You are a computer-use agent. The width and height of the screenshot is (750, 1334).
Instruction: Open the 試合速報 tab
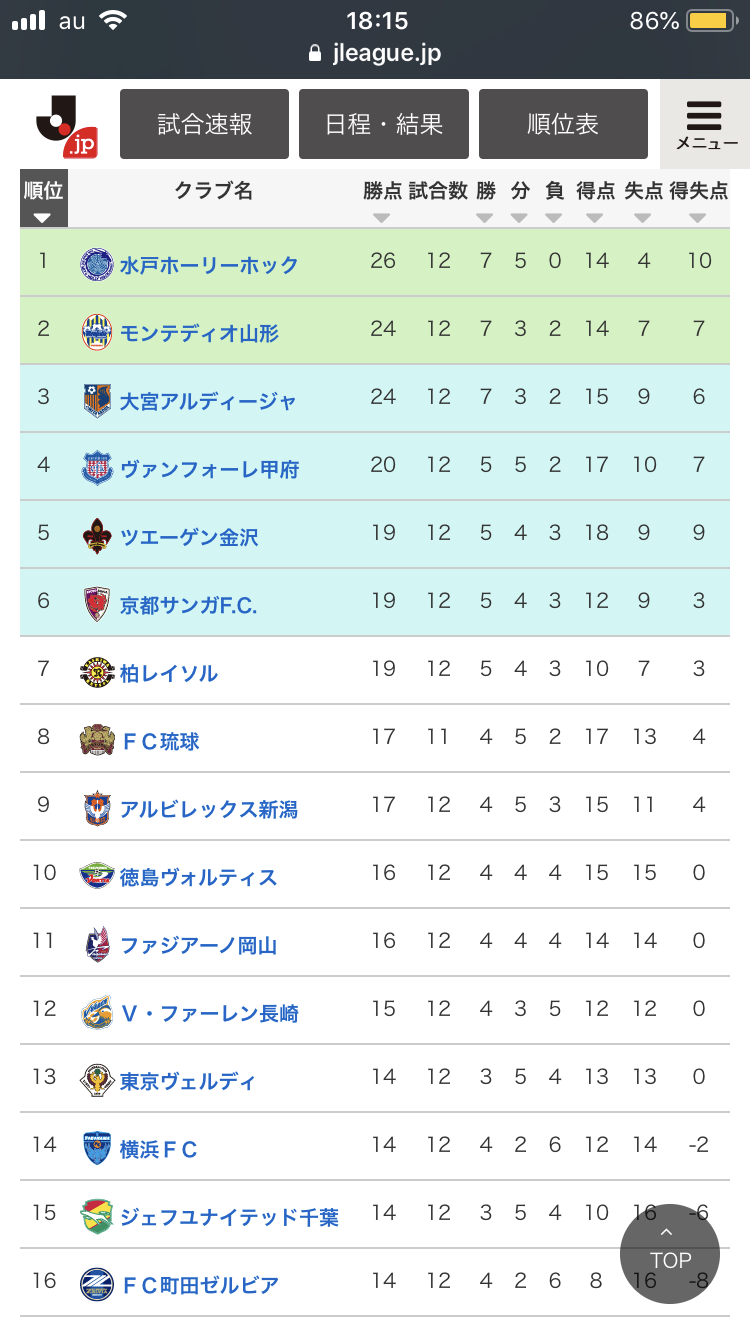pos(204,124)
